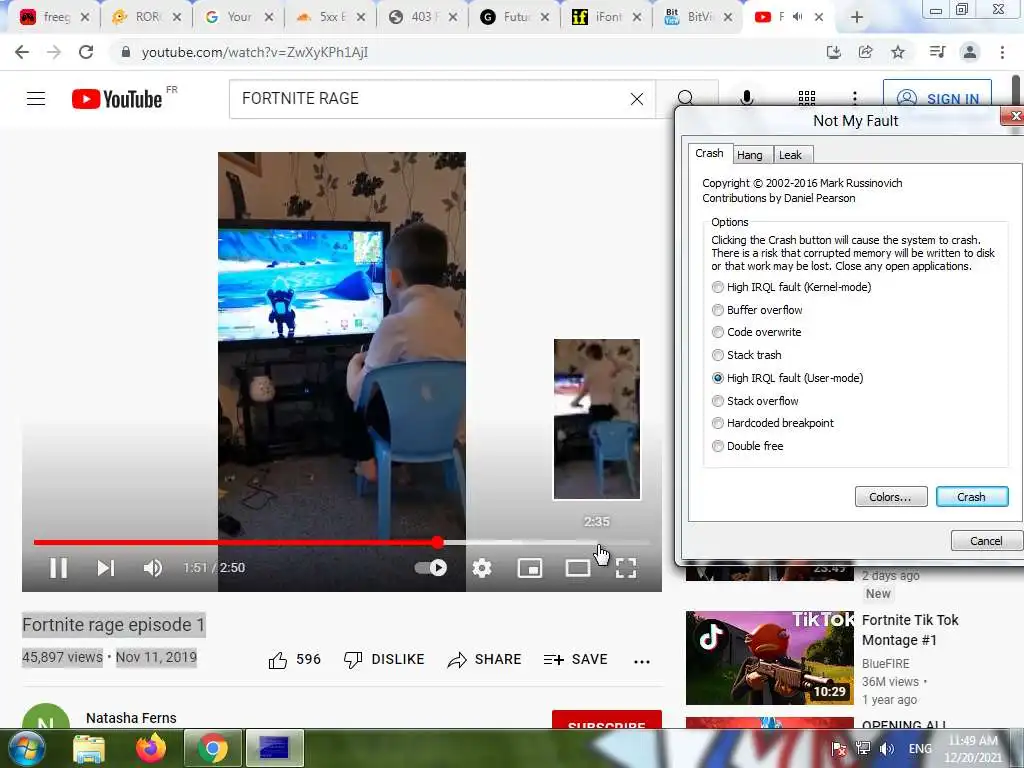
Task: Open Fortnite Tik Tok Montage #1 title
Action: (910, 630)
